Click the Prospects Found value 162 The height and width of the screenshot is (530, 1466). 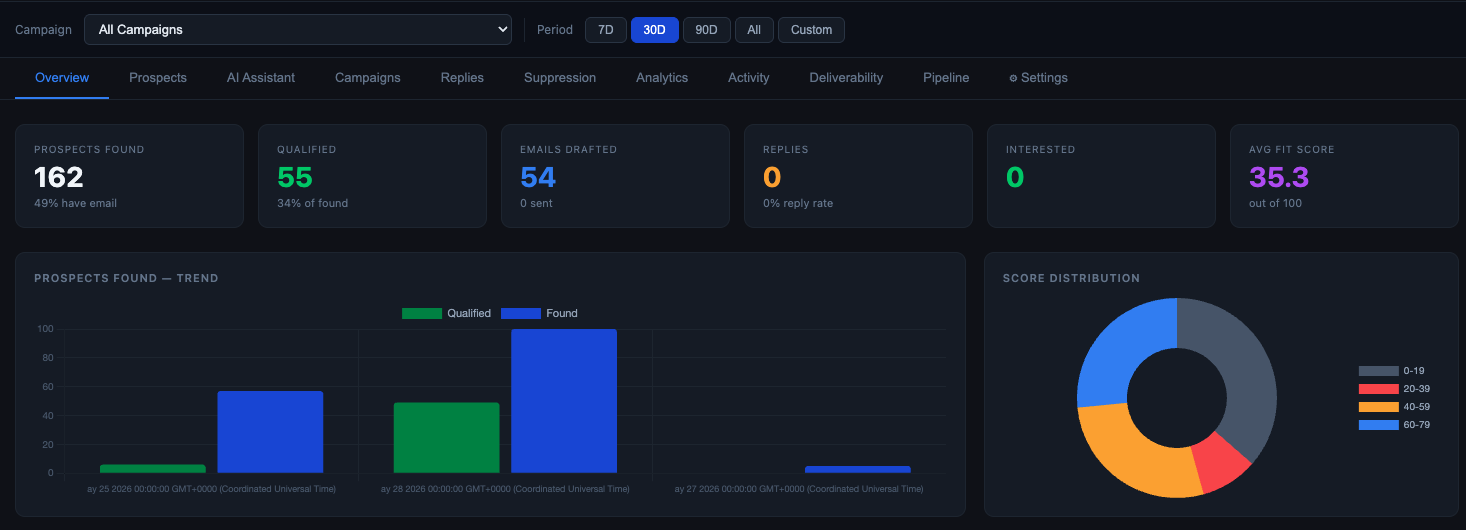(x=59, y=178)
